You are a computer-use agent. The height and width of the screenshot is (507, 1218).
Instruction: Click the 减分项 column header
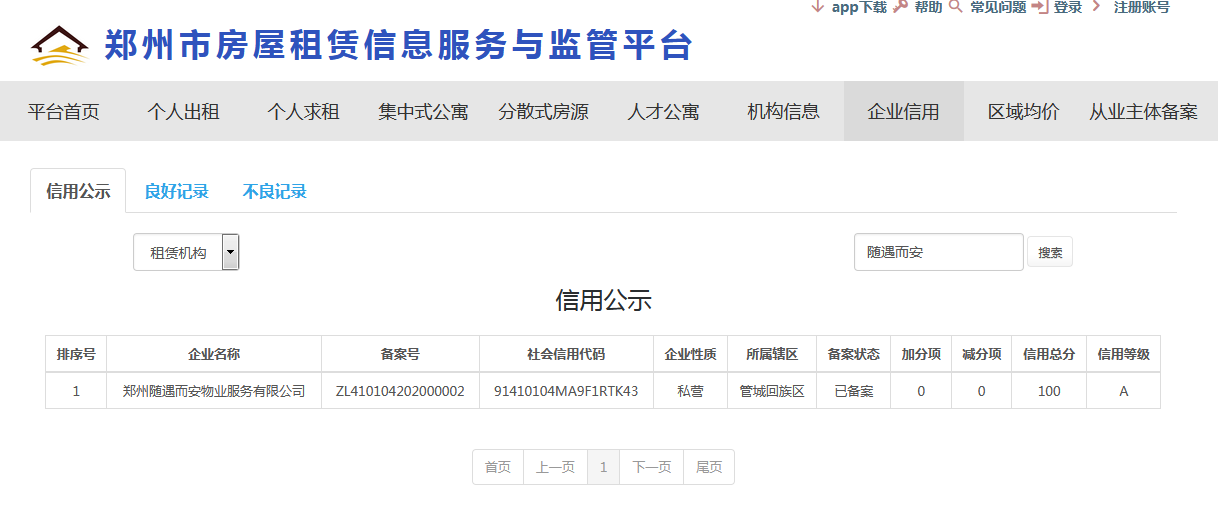point(981,354)
